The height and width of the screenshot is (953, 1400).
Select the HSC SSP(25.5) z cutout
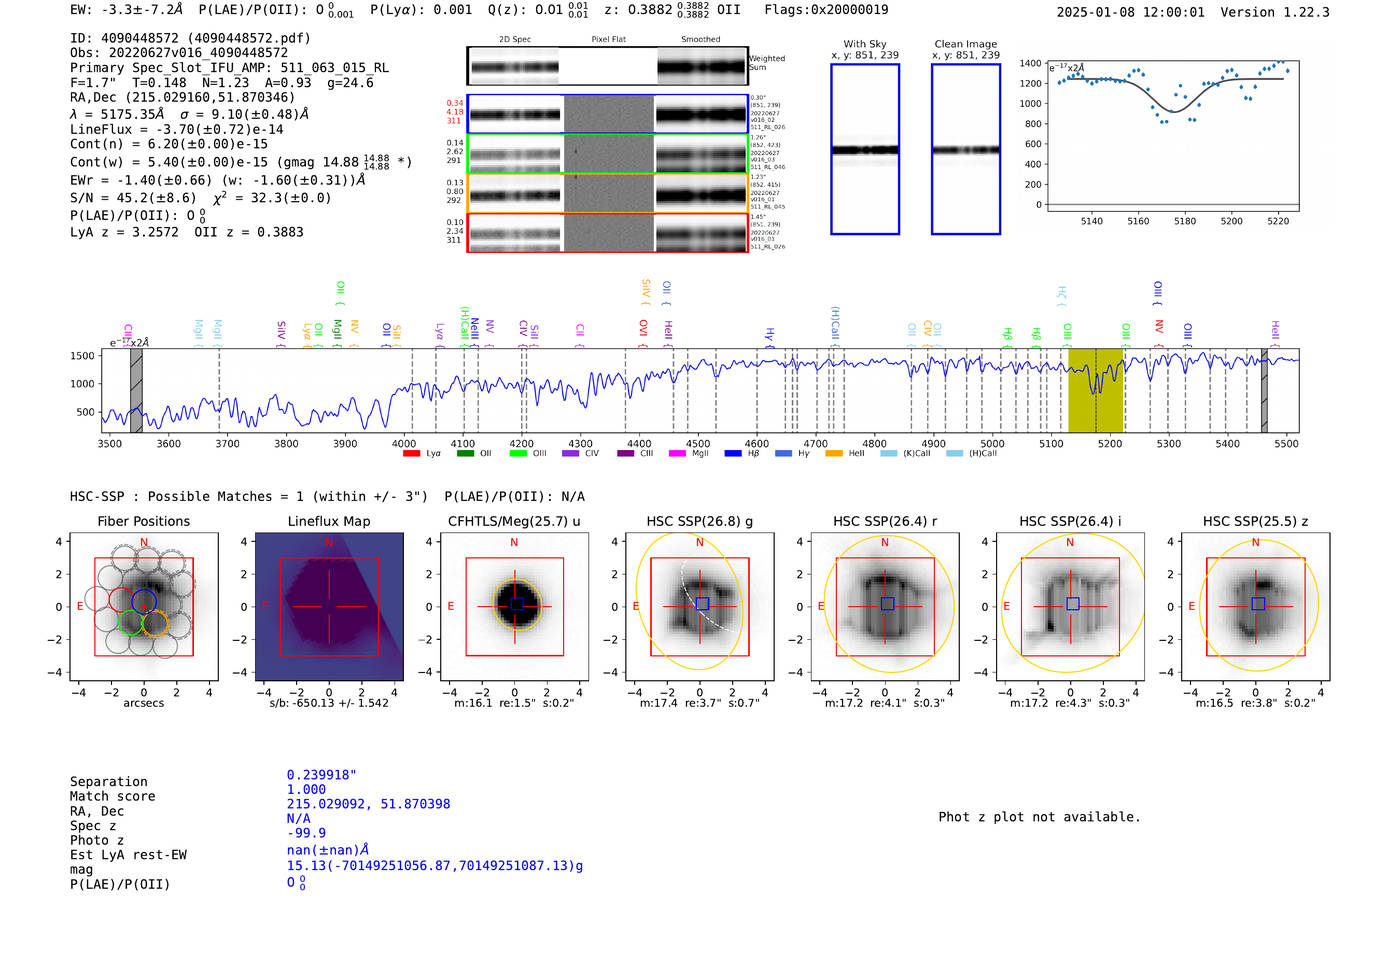point(1256,607)
